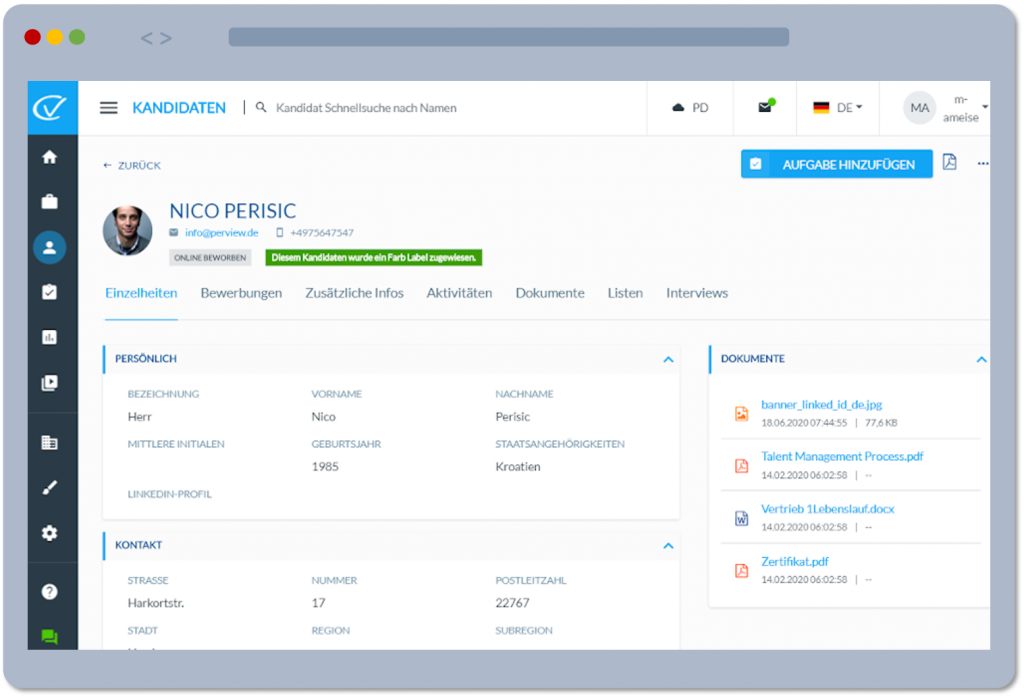
Task: Click the help question mark icon
Action: (x=49, y=591)
